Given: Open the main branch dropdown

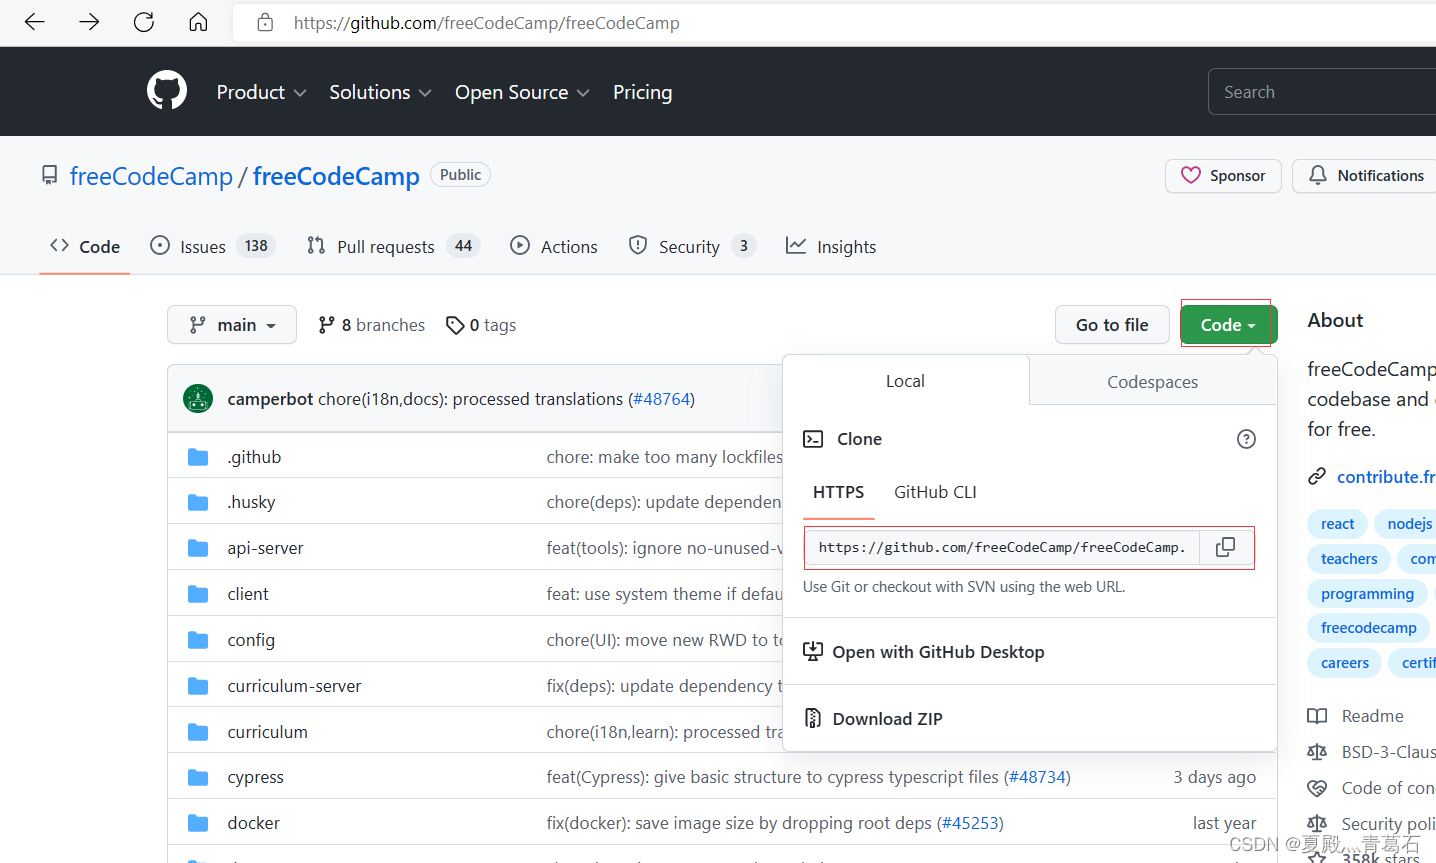Looking at the screenshot, I should pyautogui.click(x=232, y=324).
